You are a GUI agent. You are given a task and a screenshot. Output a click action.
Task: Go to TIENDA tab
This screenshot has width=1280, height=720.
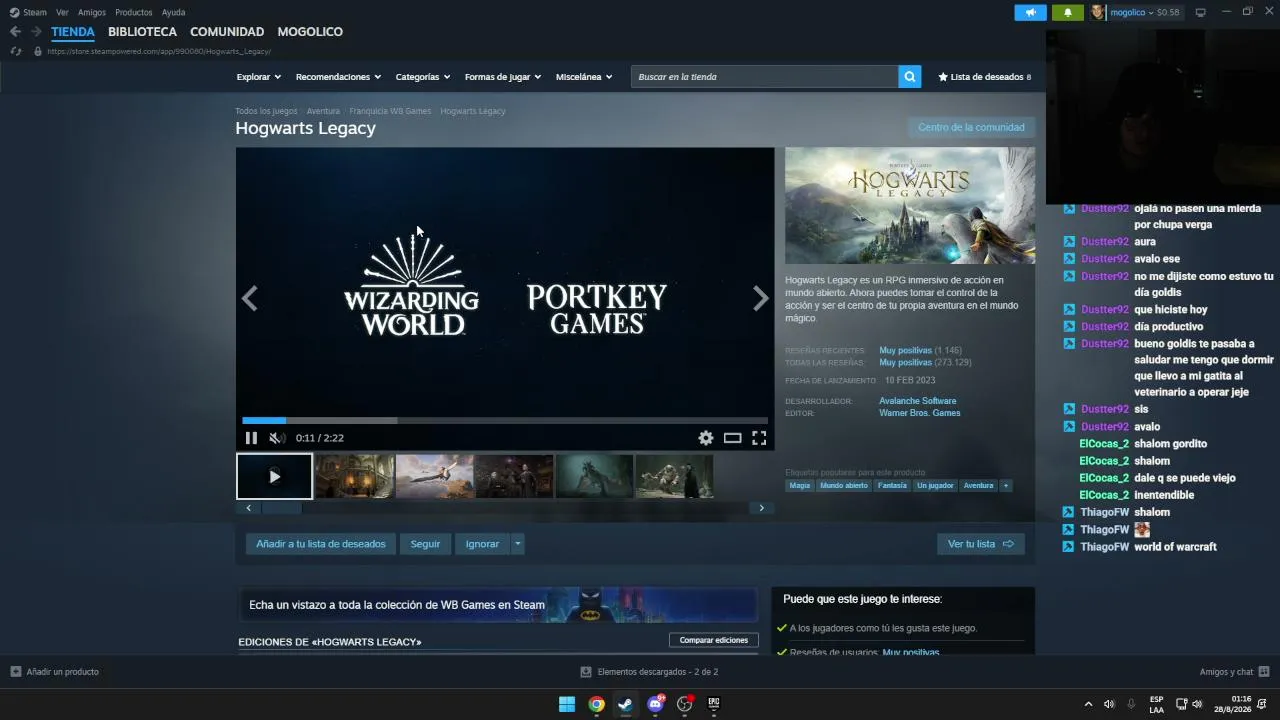point(73,32)
